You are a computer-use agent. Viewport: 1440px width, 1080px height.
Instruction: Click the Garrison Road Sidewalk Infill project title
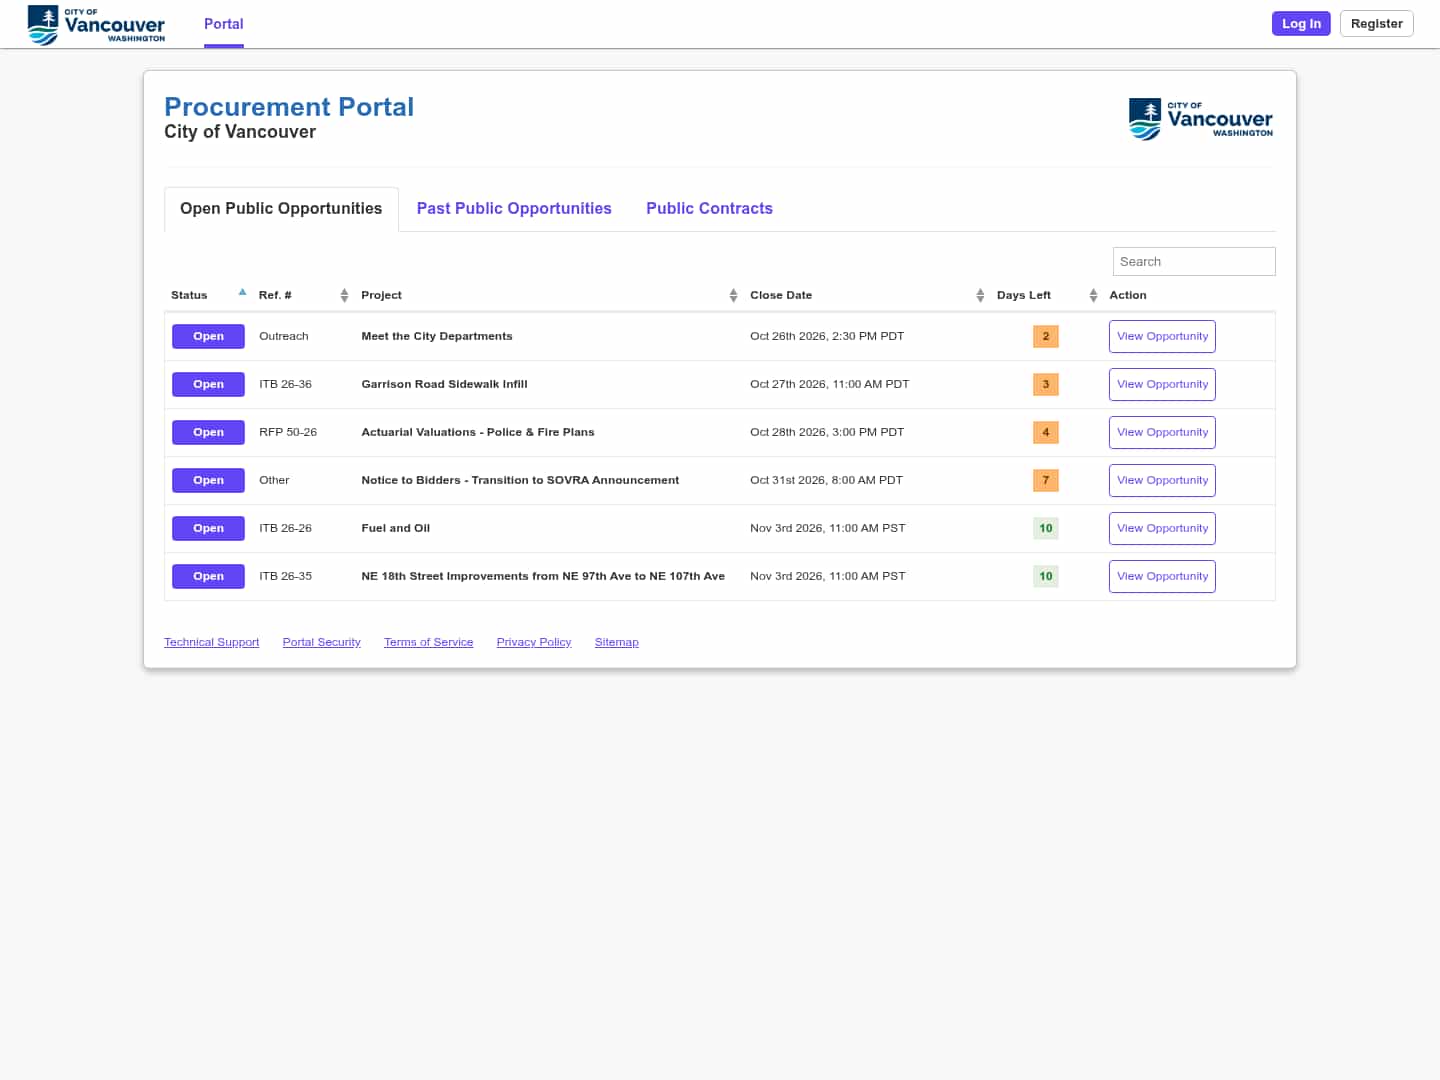(444, 384)
